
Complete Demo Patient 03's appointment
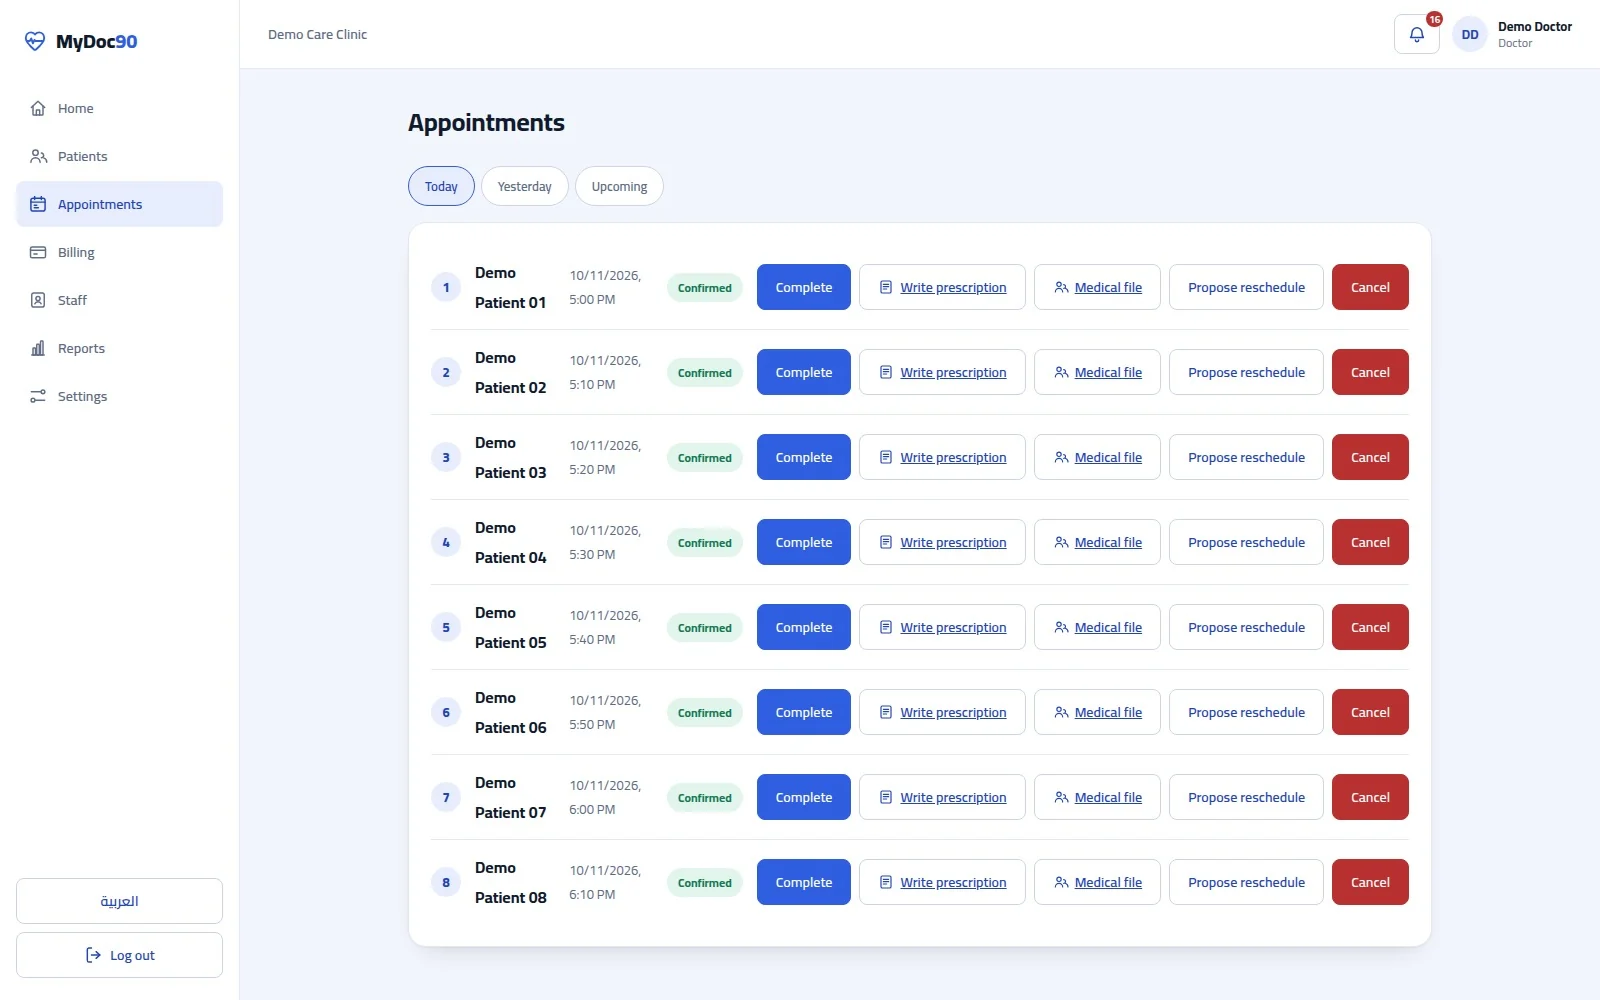tap(803, 457)
